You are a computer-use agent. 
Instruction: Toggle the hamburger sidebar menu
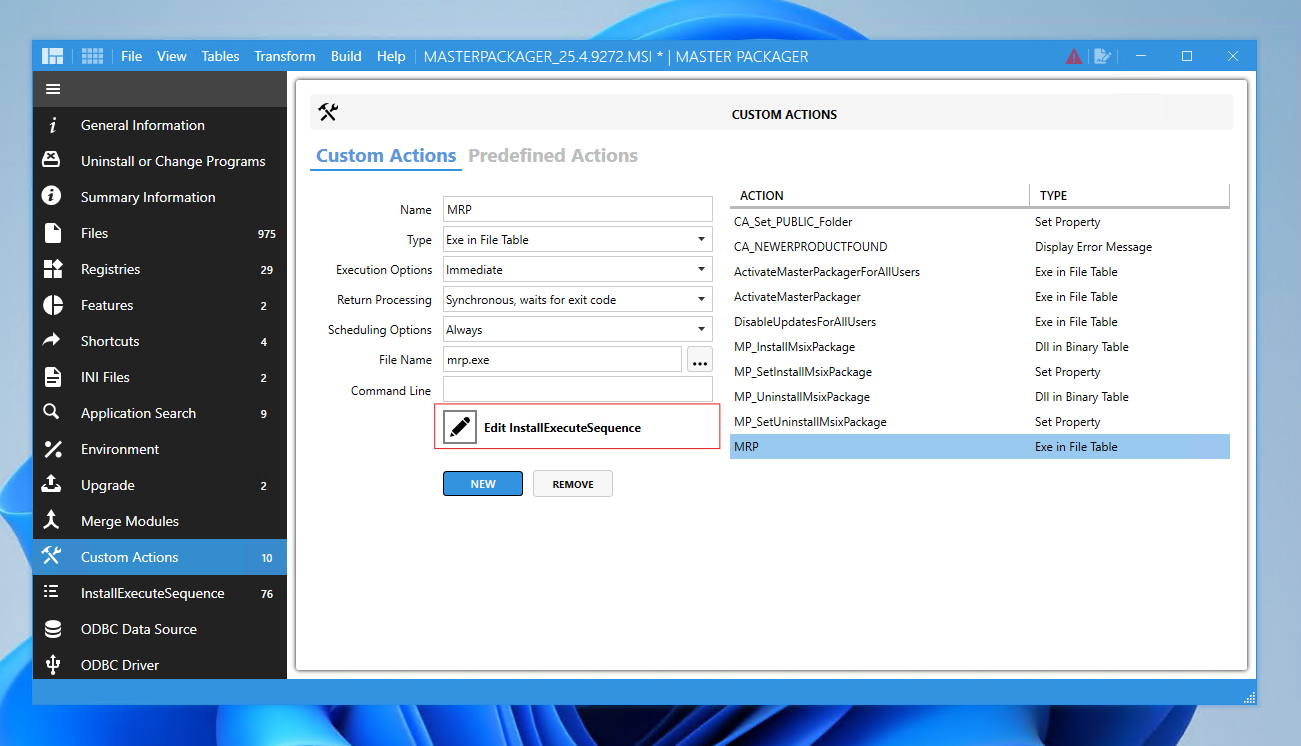(x=53, y=89)
